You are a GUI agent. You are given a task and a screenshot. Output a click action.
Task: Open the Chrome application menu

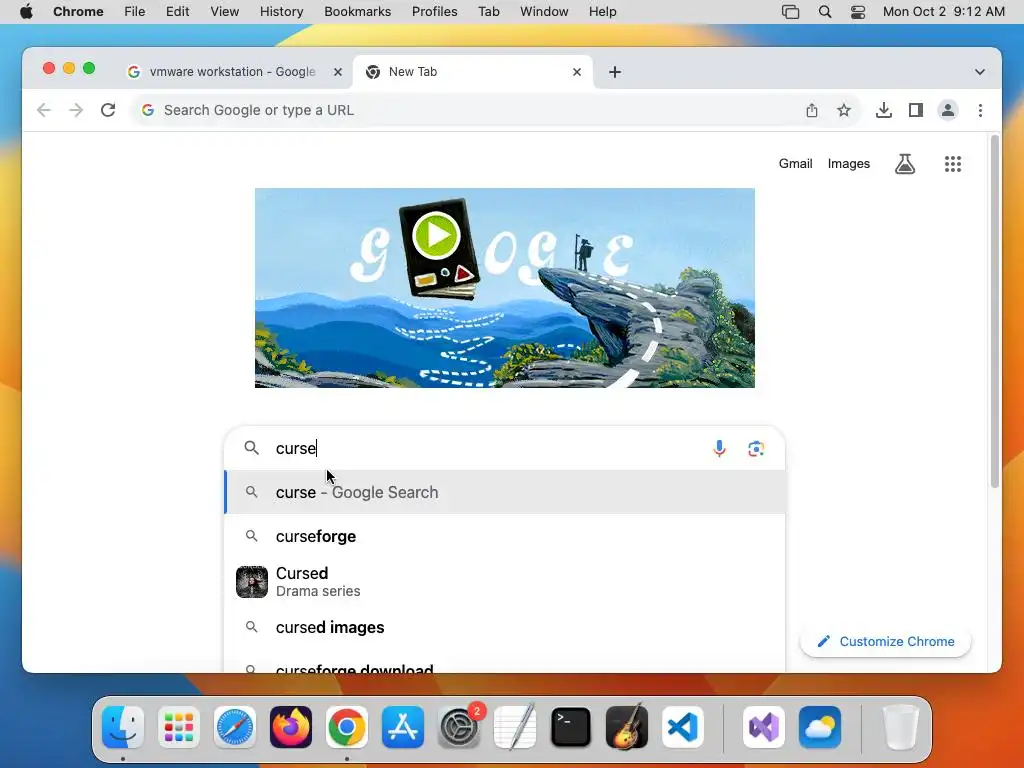[x=78, y=12]
